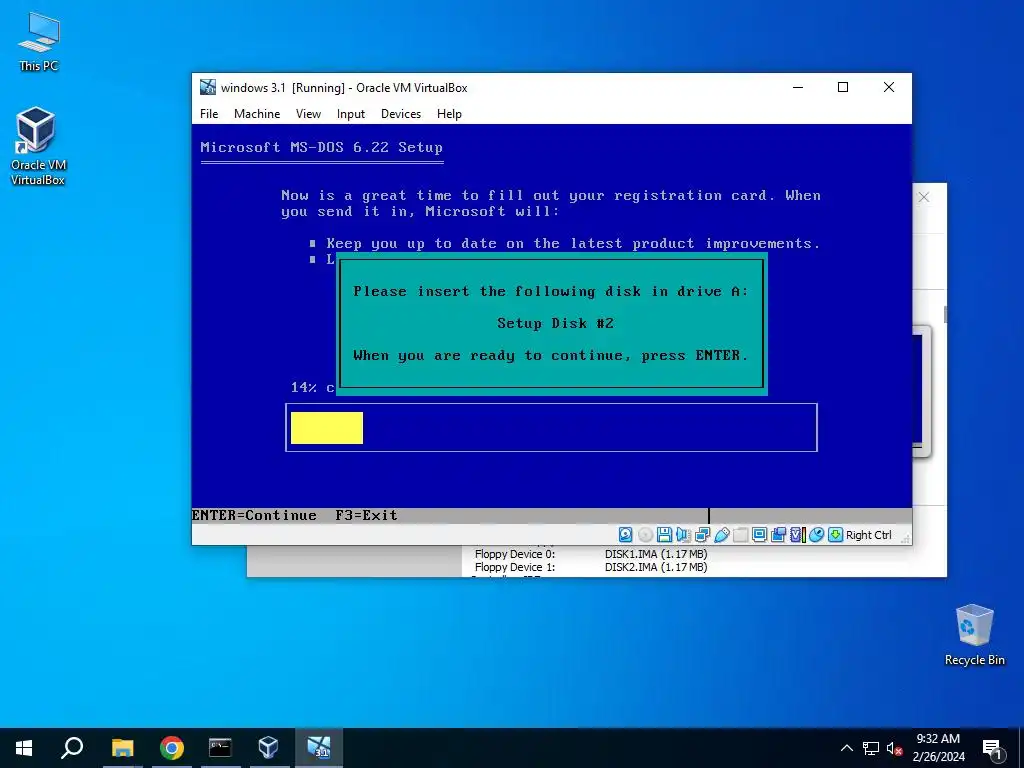The width and height of the screenshot is (1024, 768).
Task: Maximize the windows 3.1 VM window
Action: point(843,88)
